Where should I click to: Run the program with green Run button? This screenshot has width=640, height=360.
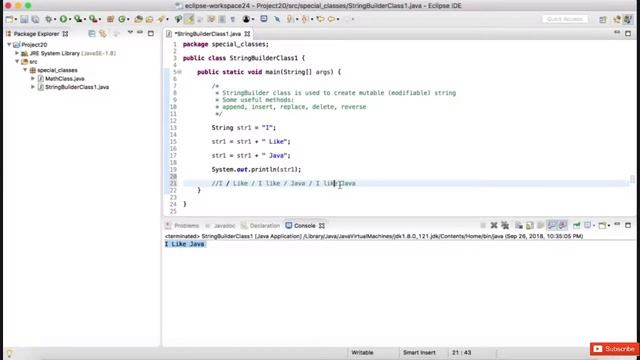pos(63,19)
